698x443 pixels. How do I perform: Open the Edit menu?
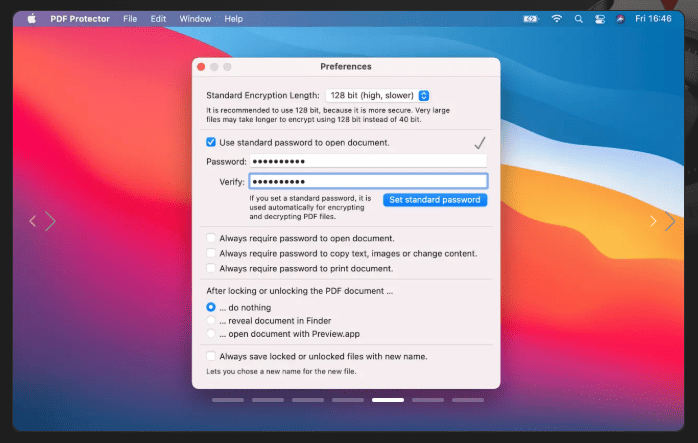158,19
